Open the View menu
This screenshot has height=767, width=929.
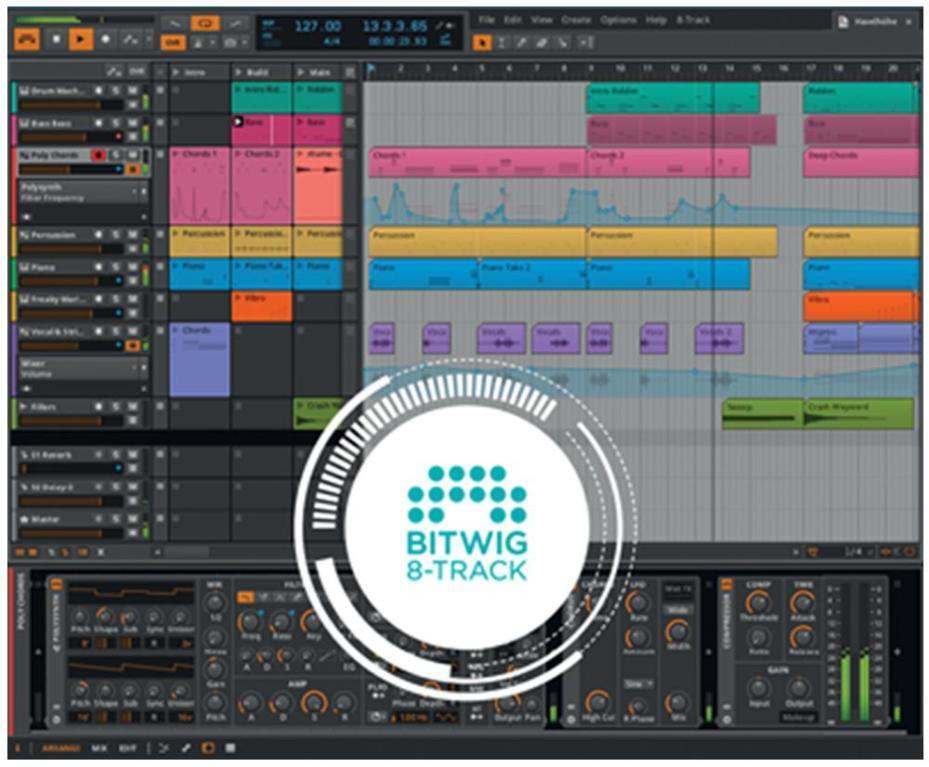coord(542,20)
